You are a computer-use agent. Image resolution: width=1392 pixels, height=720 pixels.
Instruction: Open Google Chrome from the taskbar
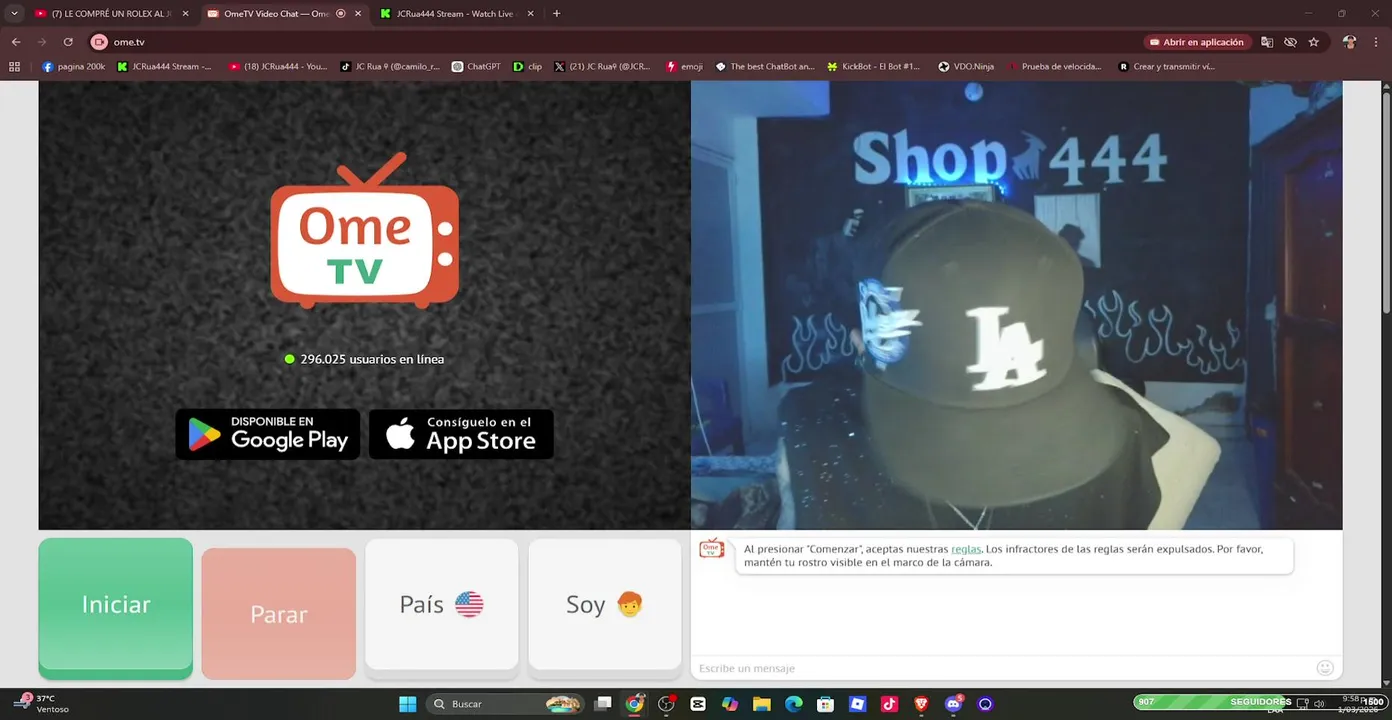click(635, 704)
